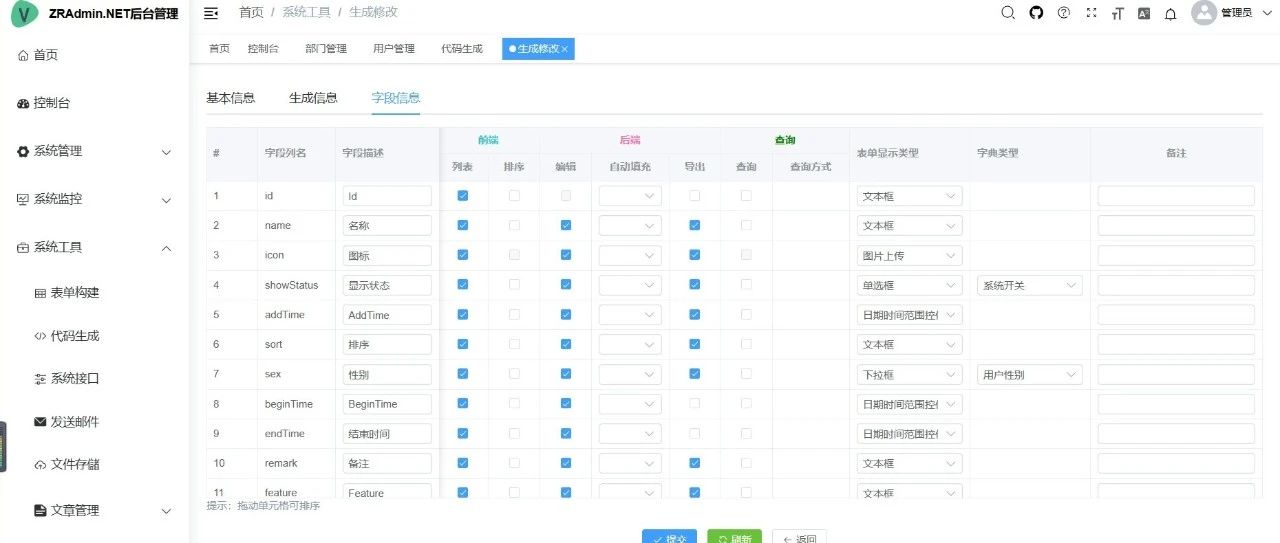Click the 提交 submit button
The height and width of the screenshot is (543, 1280).
(669, 538)
